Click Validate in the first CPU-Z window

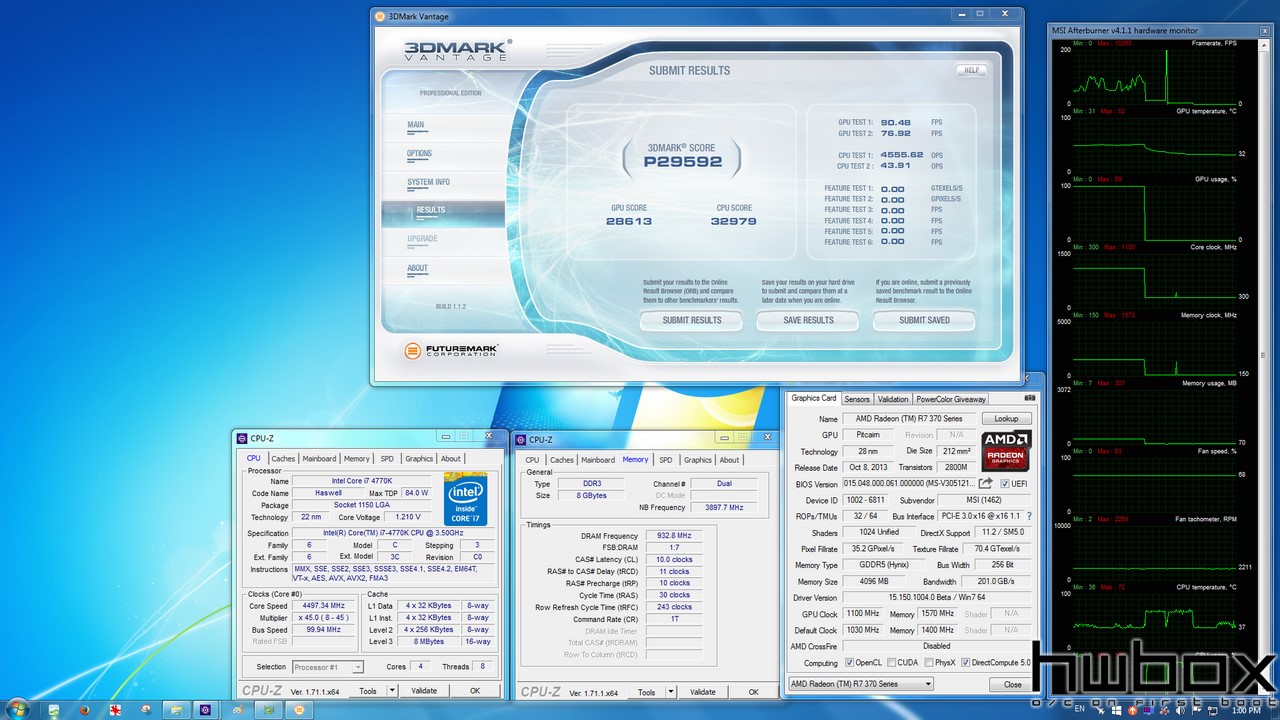coord(424,691)
